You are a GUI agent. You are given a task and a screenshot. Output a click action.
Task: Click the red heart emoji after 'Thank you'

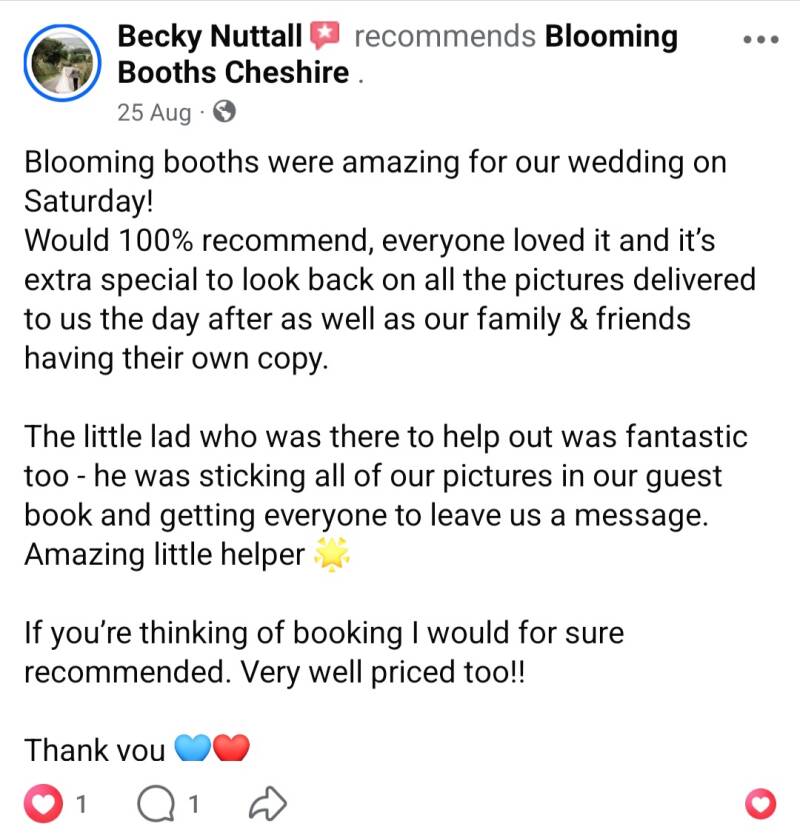[230, 746]
